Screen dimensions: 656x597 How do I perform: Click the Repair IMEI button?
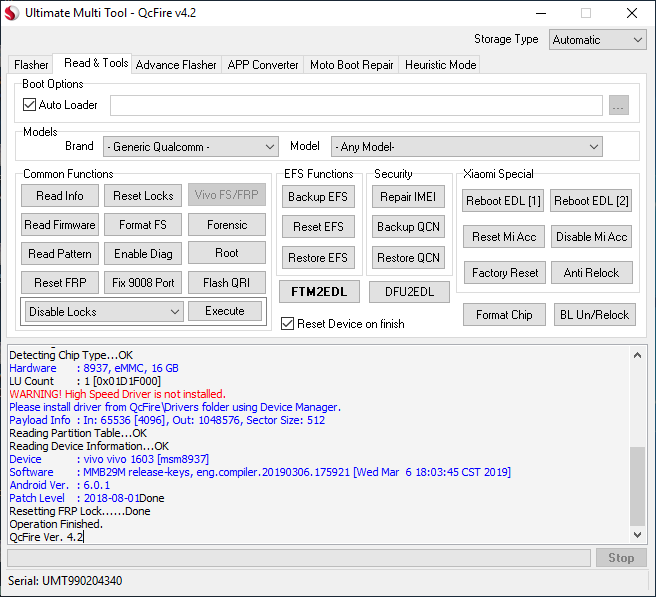click(408, 197)
